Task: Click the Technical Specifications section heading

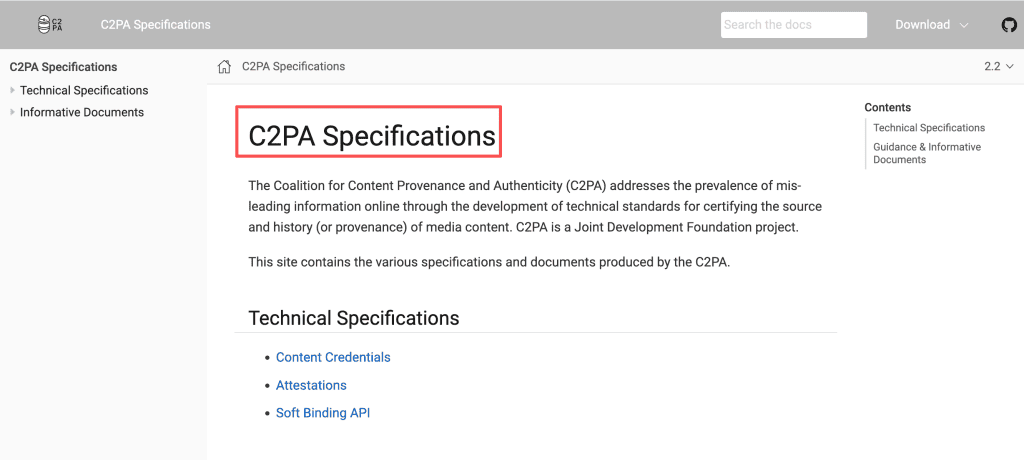Action: coord(353,318)
